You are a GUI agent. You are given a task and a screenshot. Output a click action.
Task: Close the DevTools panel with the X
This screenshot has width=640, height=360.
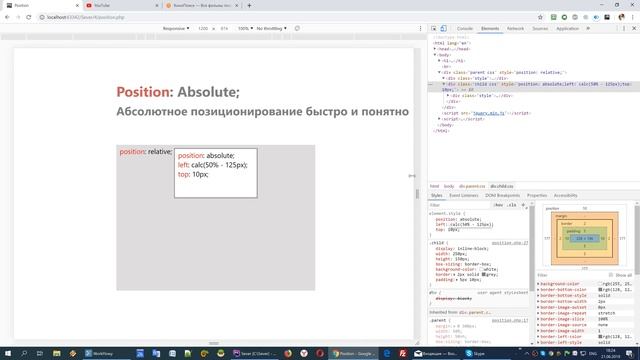coord(634,29)
